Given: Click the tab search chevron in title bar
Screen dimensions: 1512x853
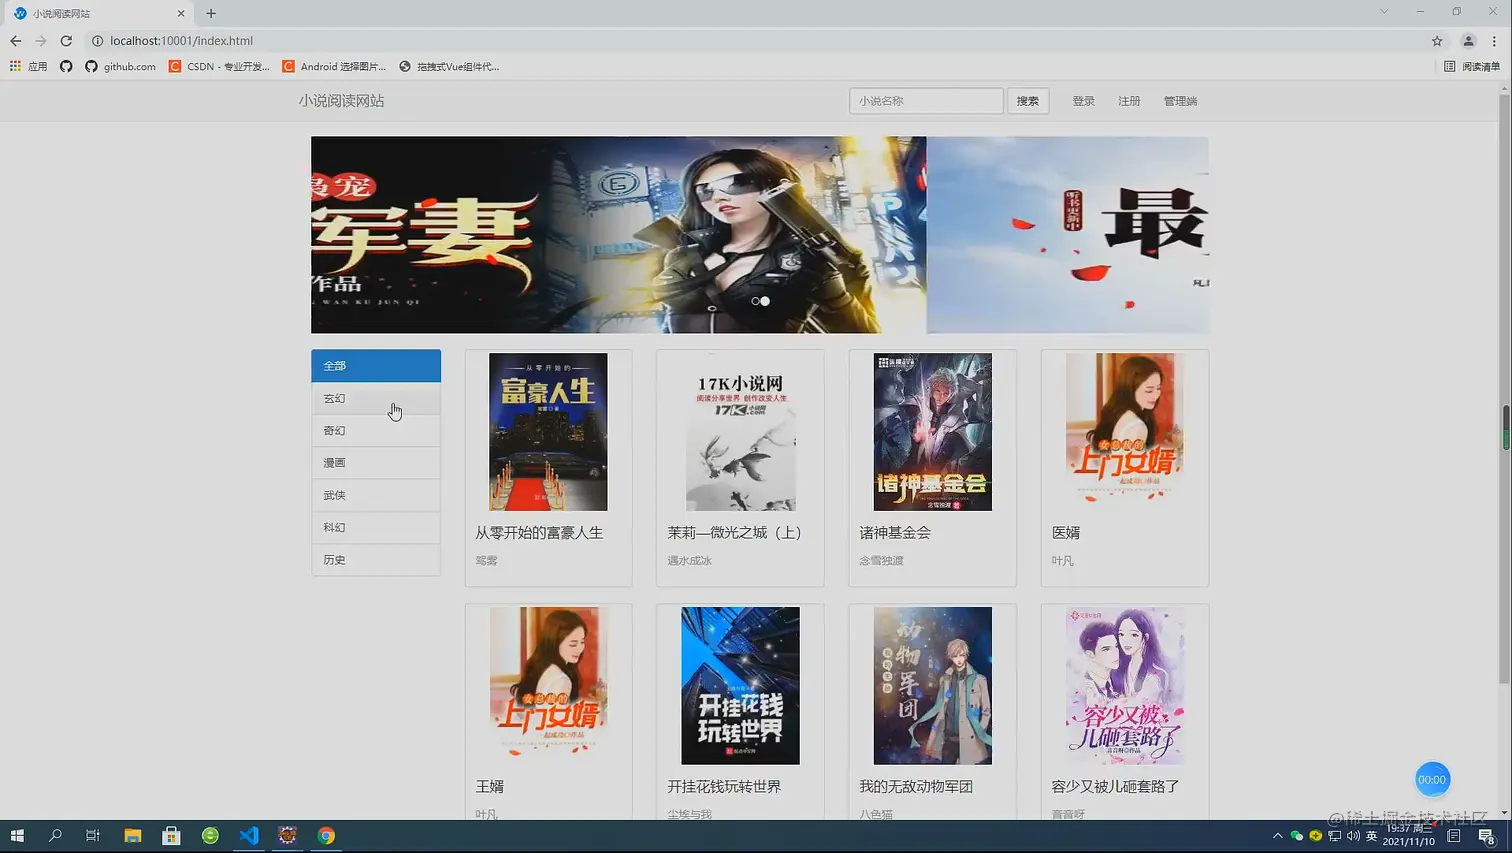Looking at the screenshot, I should [1384, 12].
